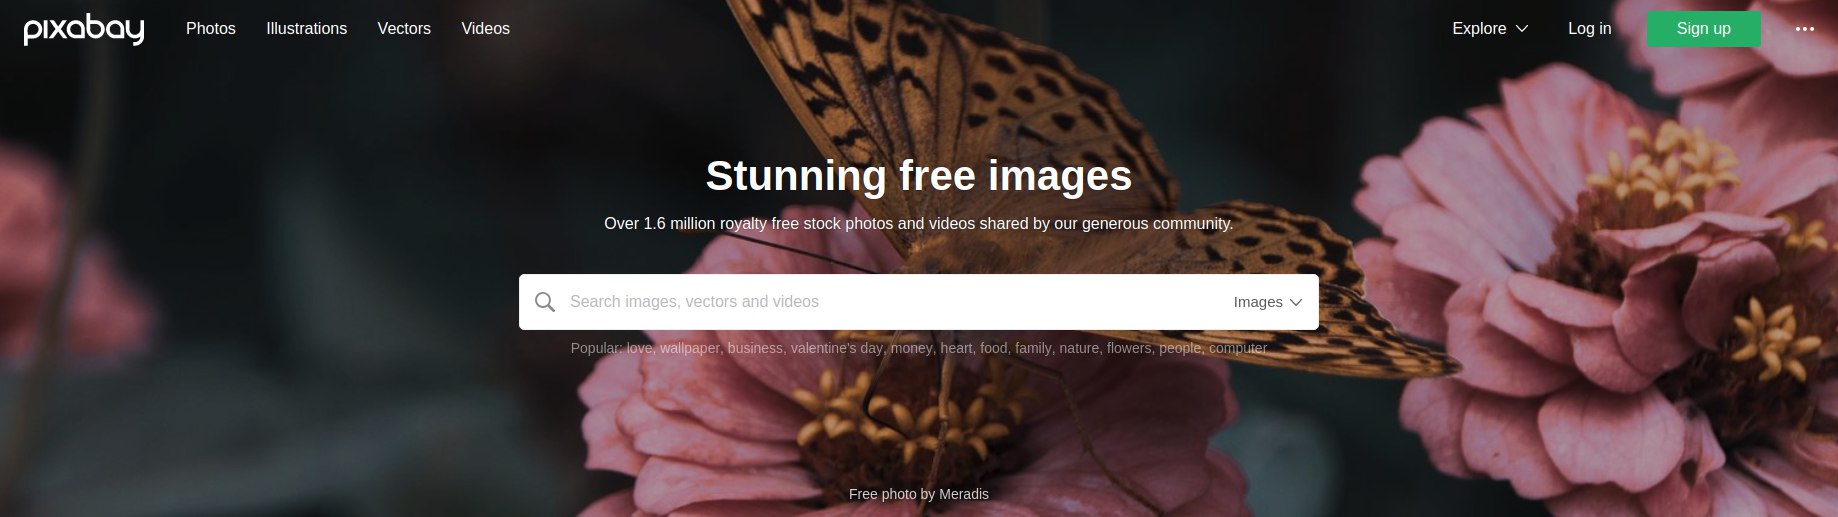Click the magnifying glass search icon
Screen dimensions: 1838x517
point(545,302)
